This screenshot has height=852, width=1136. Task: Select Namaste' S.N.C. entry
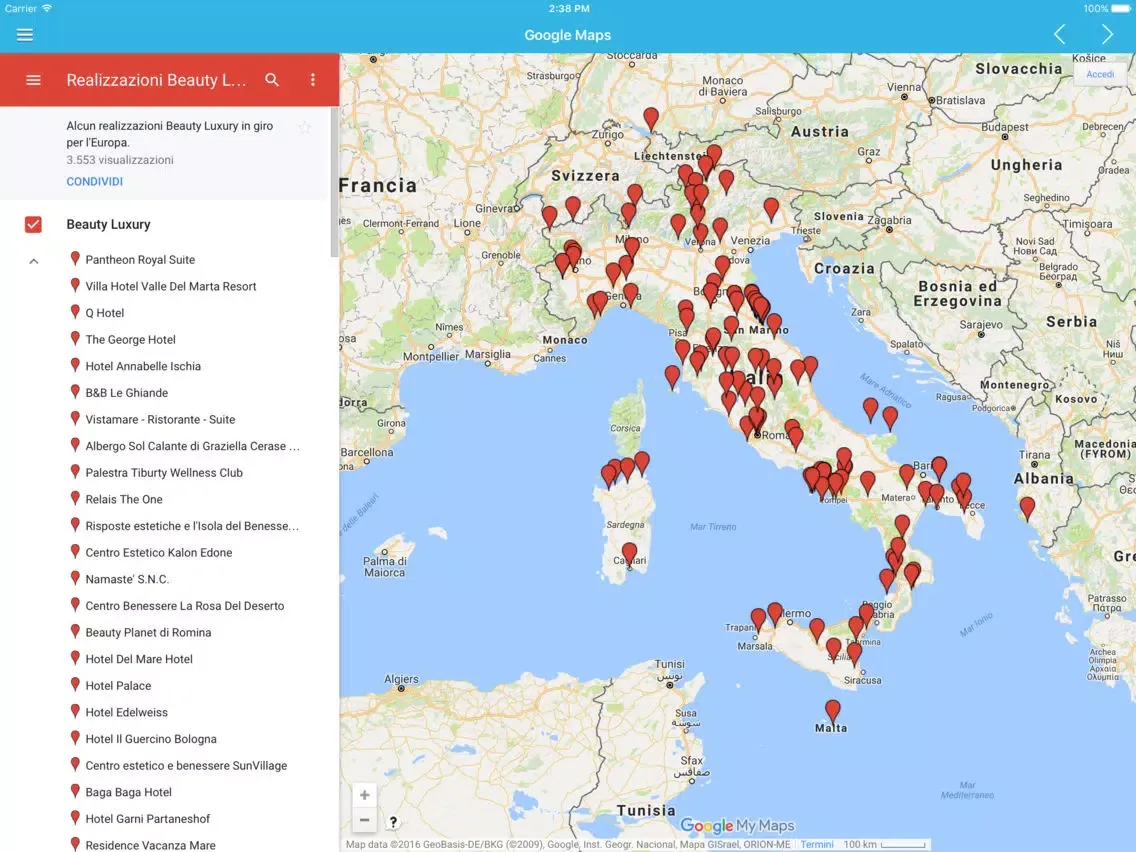point(127,579)
